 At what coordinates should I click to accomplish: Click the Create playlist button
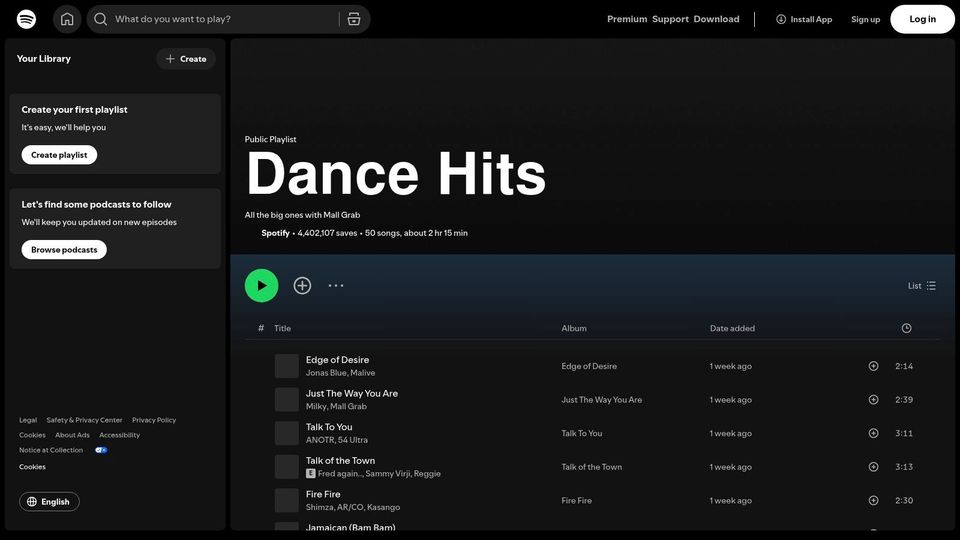pos(59,155)
